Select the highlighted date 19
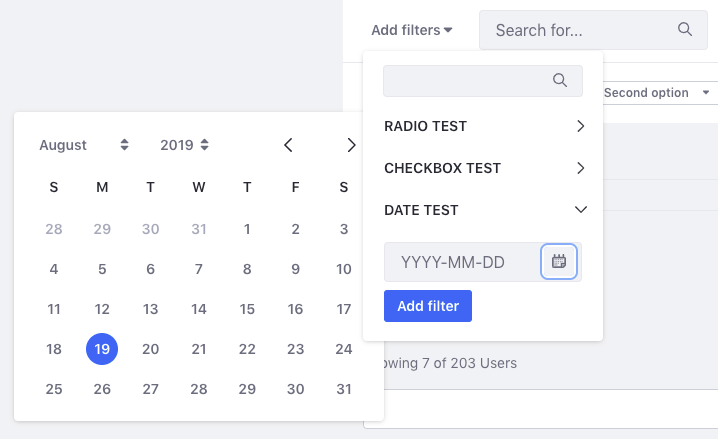 [102, 349]
